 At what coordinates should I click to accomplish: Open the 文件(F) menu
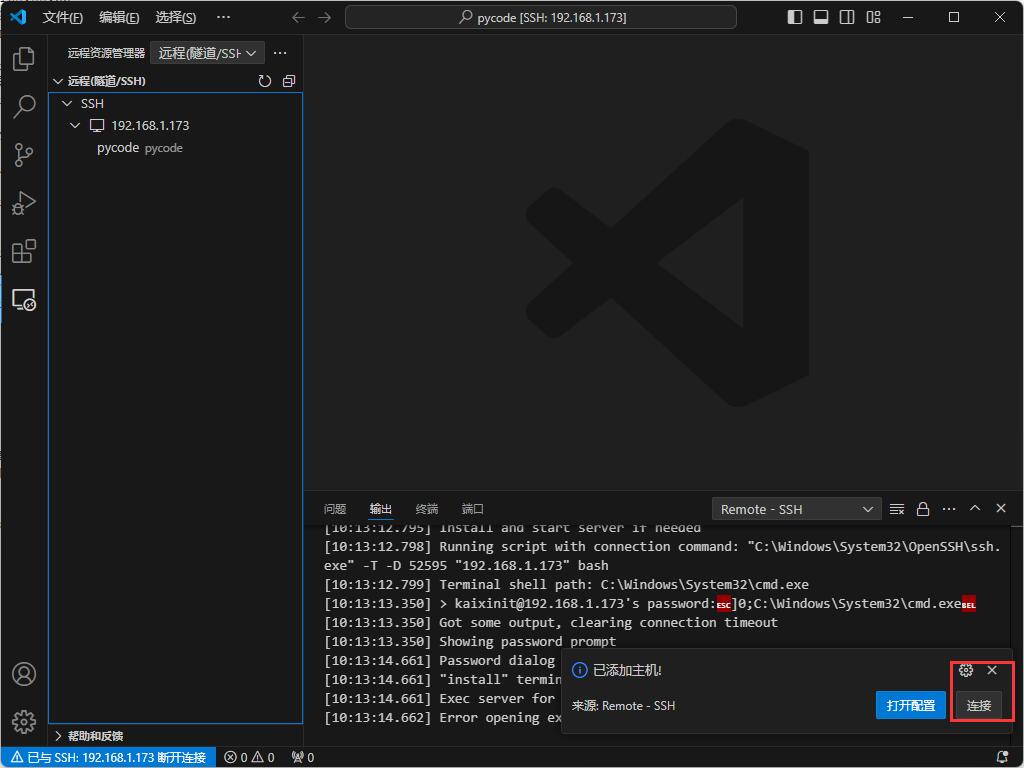click(62, 17)
